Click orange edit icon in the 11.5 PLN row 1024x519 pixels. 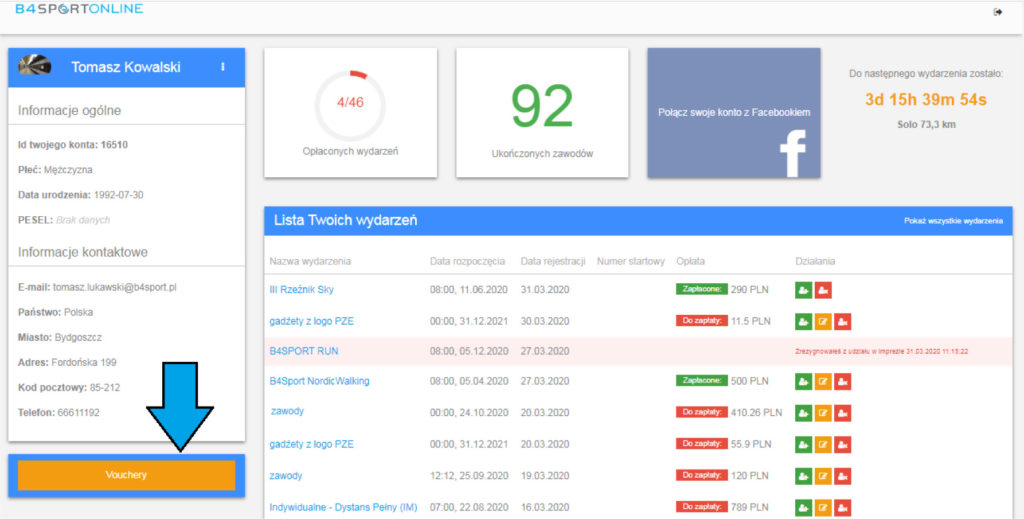pos(823,321)
